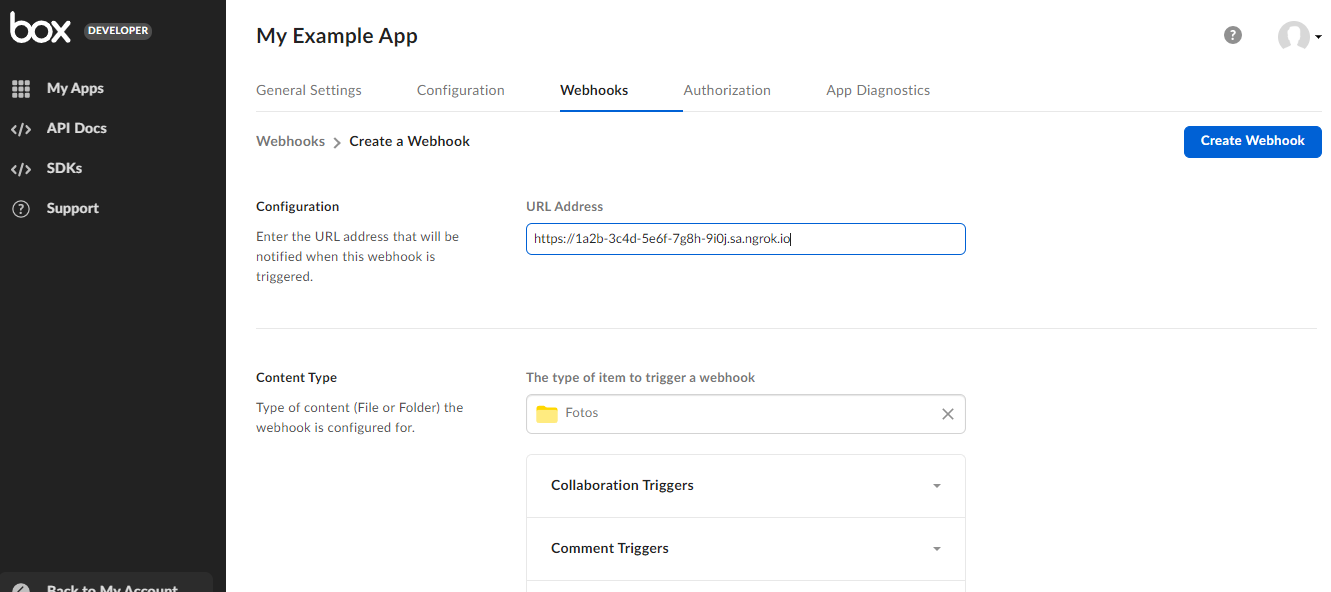Image resolution: width=1331 pixels, height=592 pixels.
Task: Click the Fotos content type selector
Action: click(746, 414)
